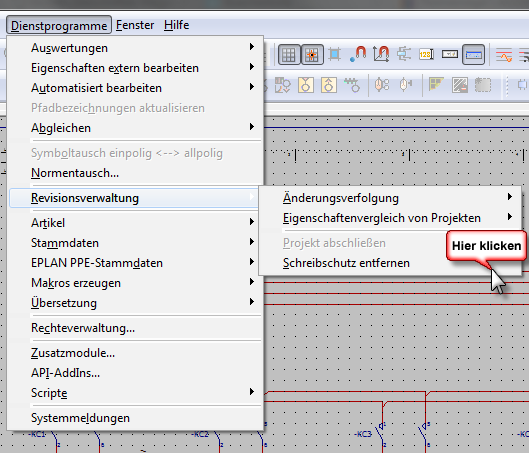Click the Hier klicken callout bubble
Image resolution: width=529 pixels, height=453 pixels.
[x=486, y=246]
